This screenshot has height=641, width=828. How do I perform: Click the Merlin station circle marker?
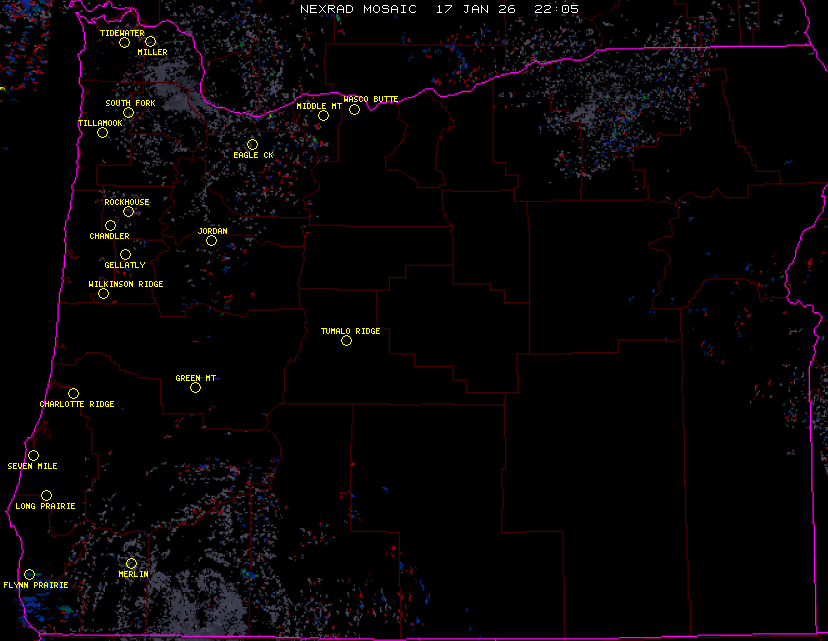pos(132,564)
